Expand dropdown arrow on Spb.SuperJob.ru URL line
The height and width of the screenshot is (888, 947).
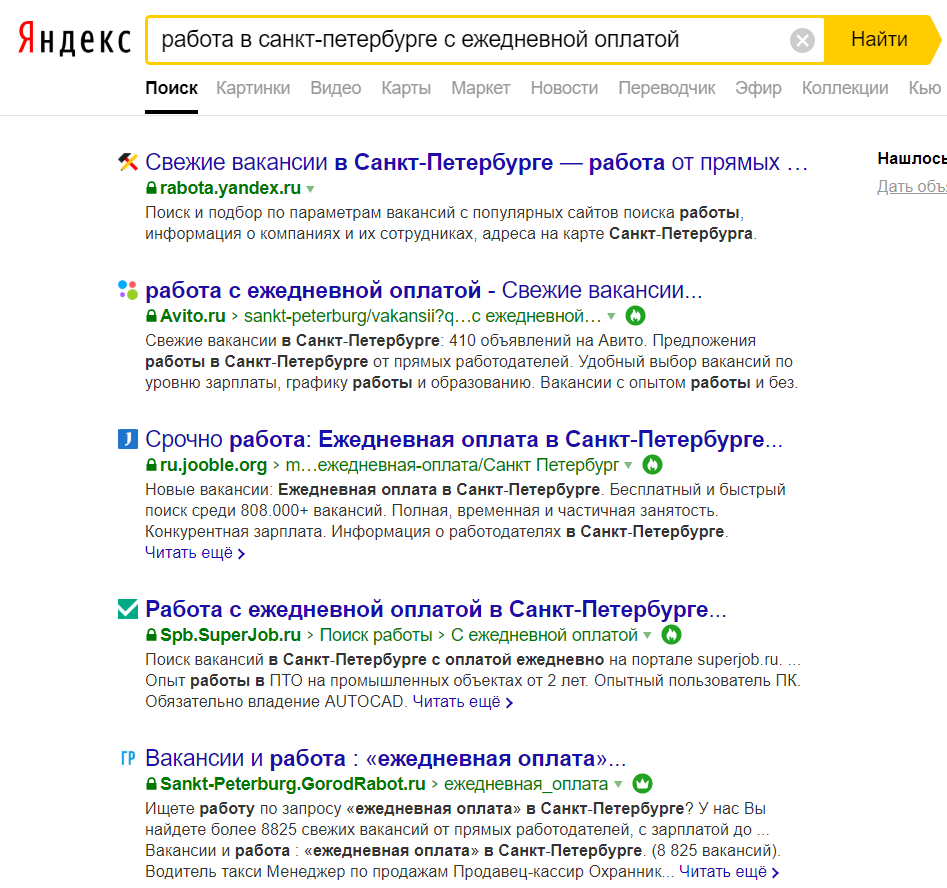[x=647, y=635]
